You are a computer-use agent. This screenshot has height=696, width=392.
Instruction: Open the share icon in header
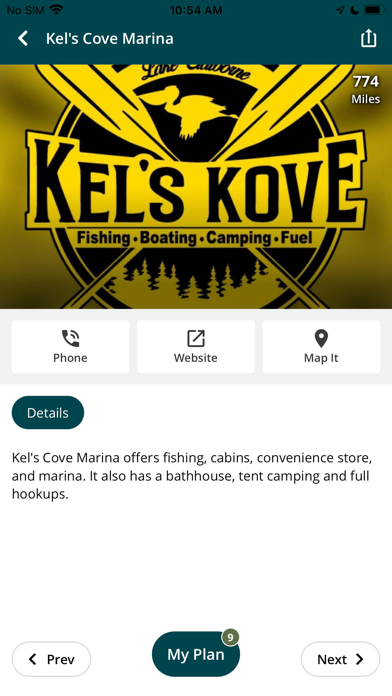[x=368, y=39]
